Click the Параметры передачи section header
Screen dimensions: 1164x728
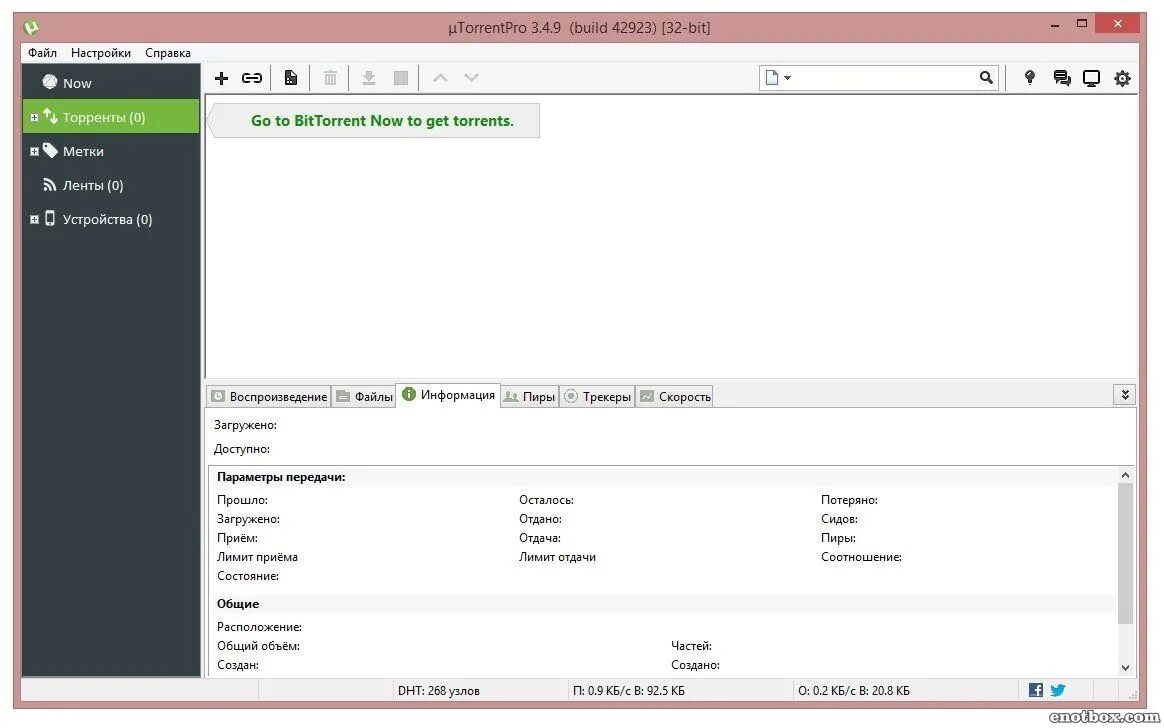281,477
